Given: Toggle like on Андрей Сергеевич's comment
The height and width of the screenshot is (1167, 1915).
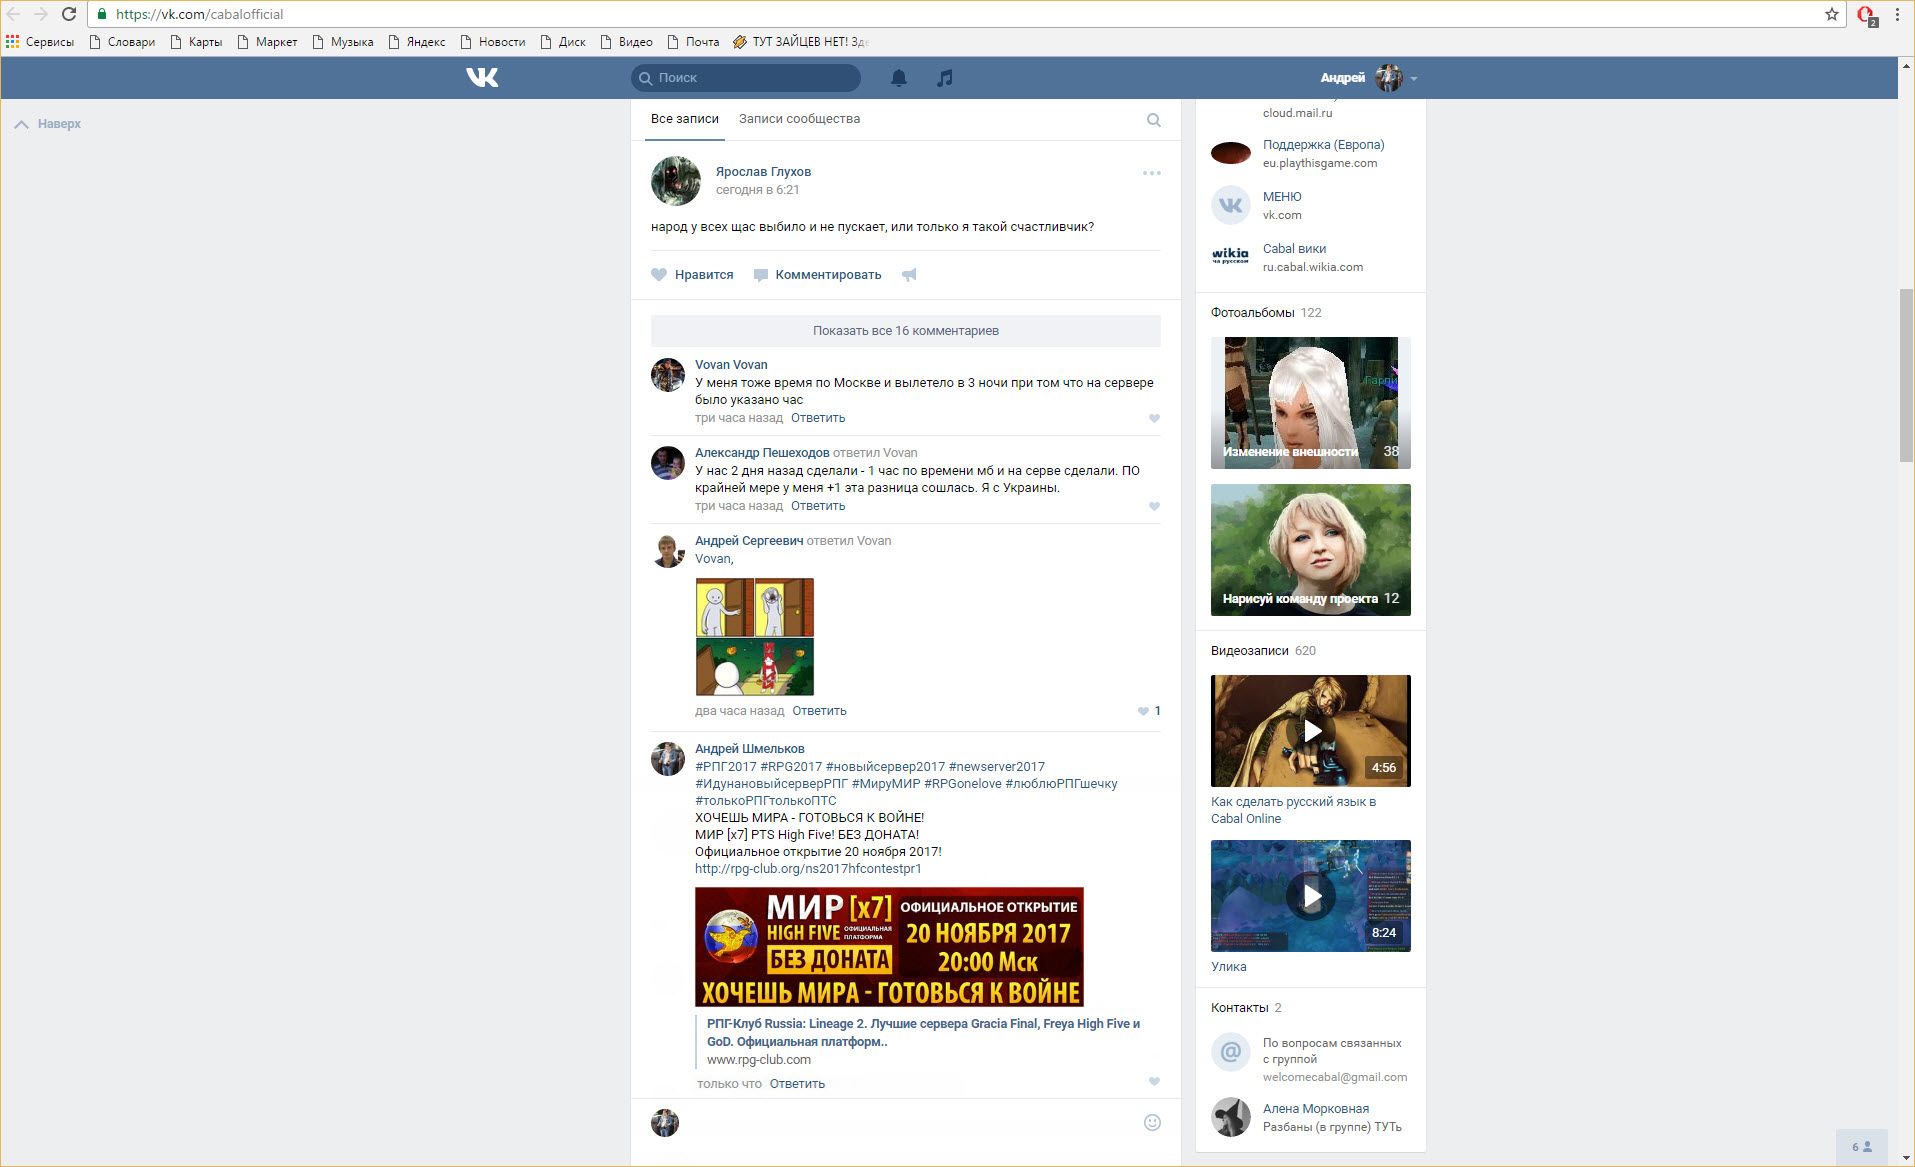Looking at the screenshot, I should pyautogui.click(x=1144, y=711).
